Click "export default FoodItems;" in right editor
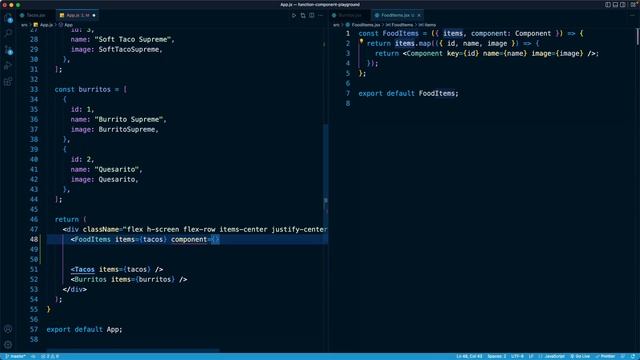The height and width of the screenshot is (360, 640). (408, 93)
